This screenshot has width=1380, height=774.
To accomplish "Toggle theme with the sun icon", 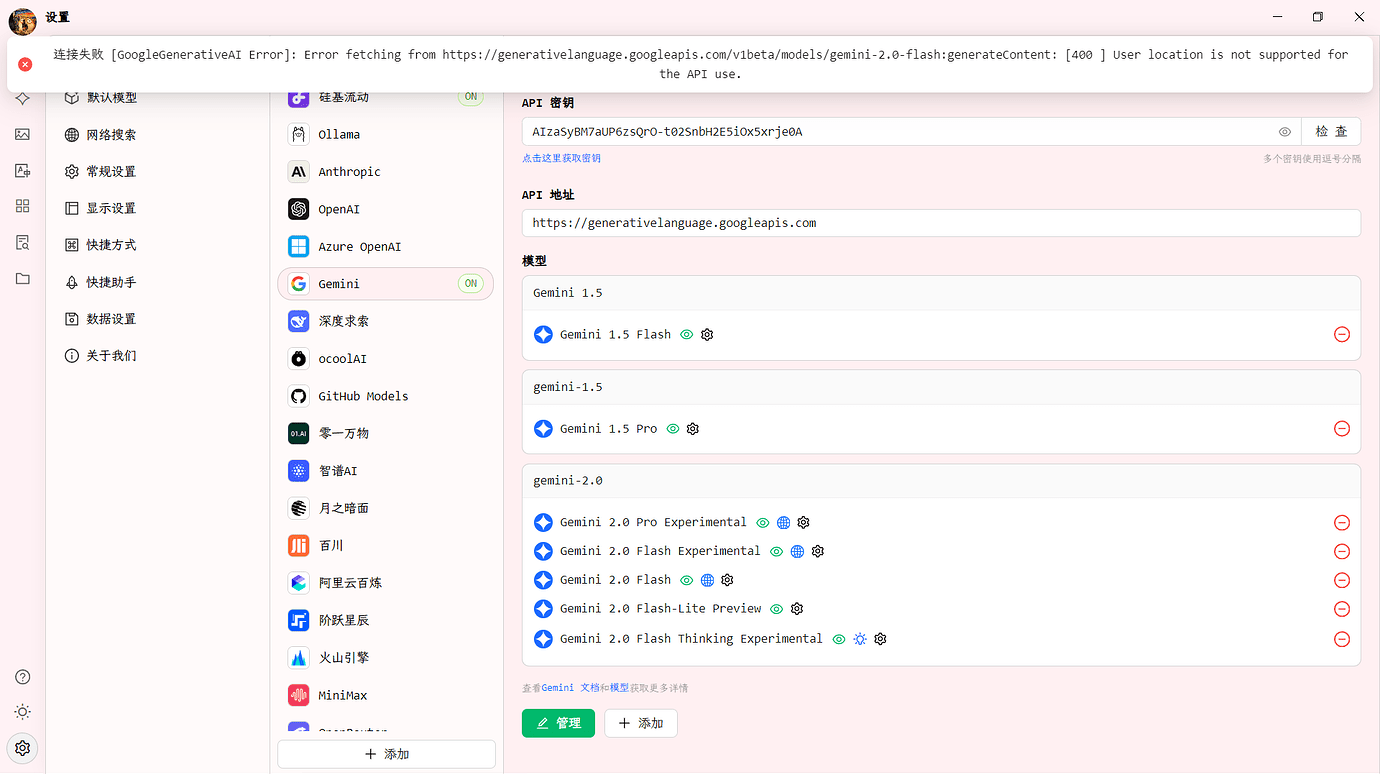I will pyautogui.click(x=22, y=712).
